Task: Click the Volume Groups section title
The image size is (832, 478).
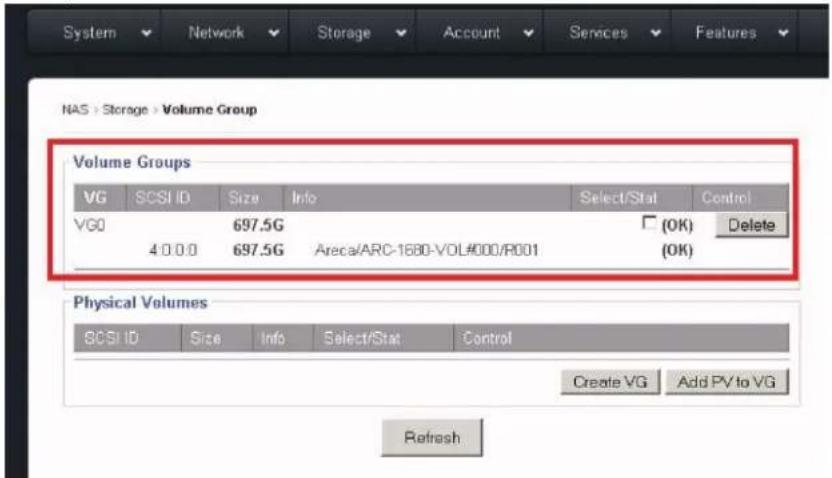Action: [132, 162]
